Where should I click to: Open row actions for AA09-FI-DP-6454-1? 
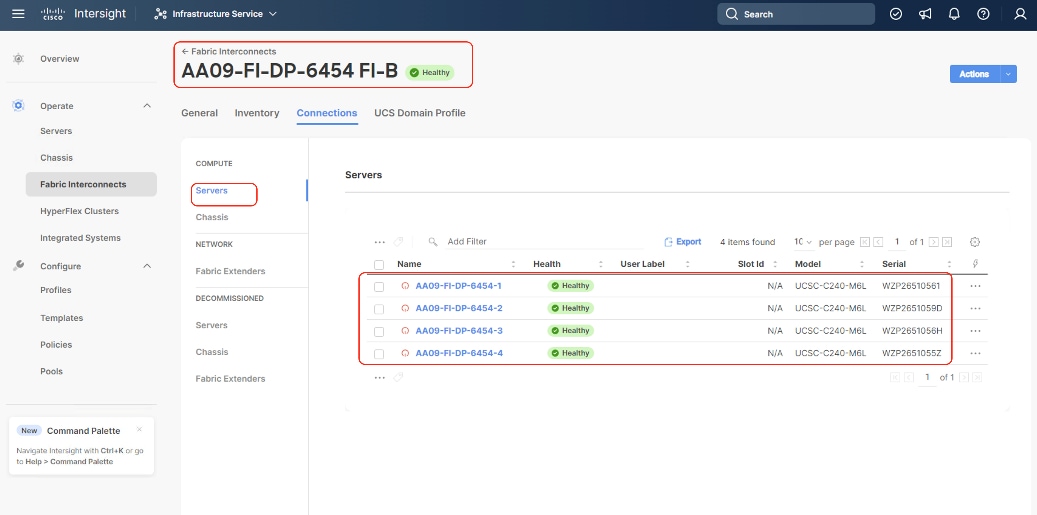click(975, 286)
